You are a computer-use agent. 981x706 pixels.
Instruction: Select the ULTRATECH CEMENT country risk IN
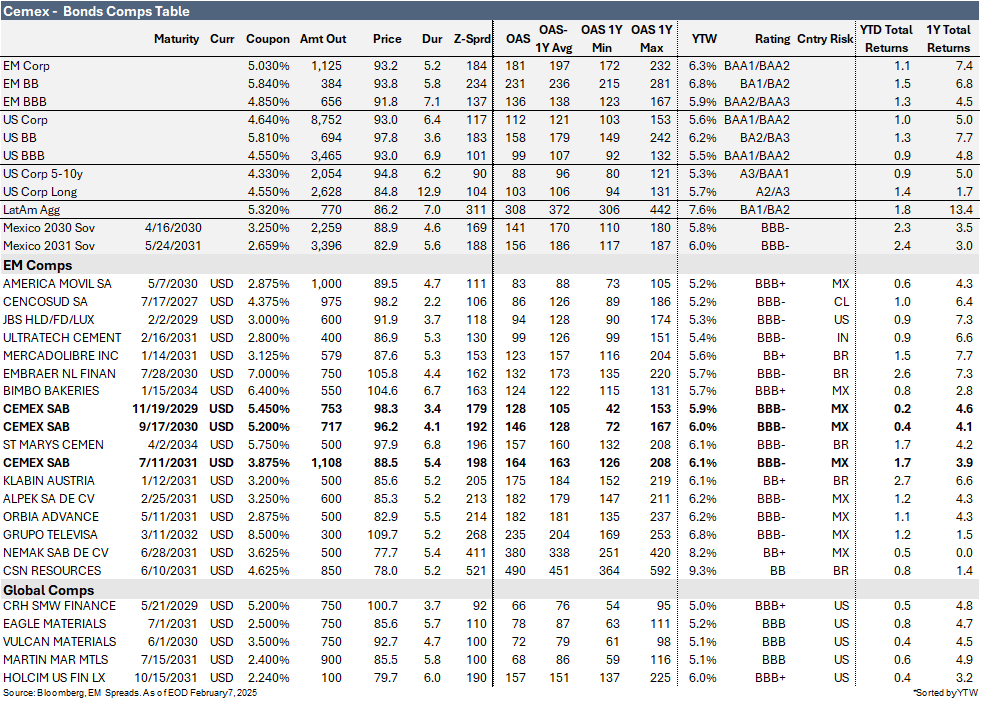click(843, 338)
